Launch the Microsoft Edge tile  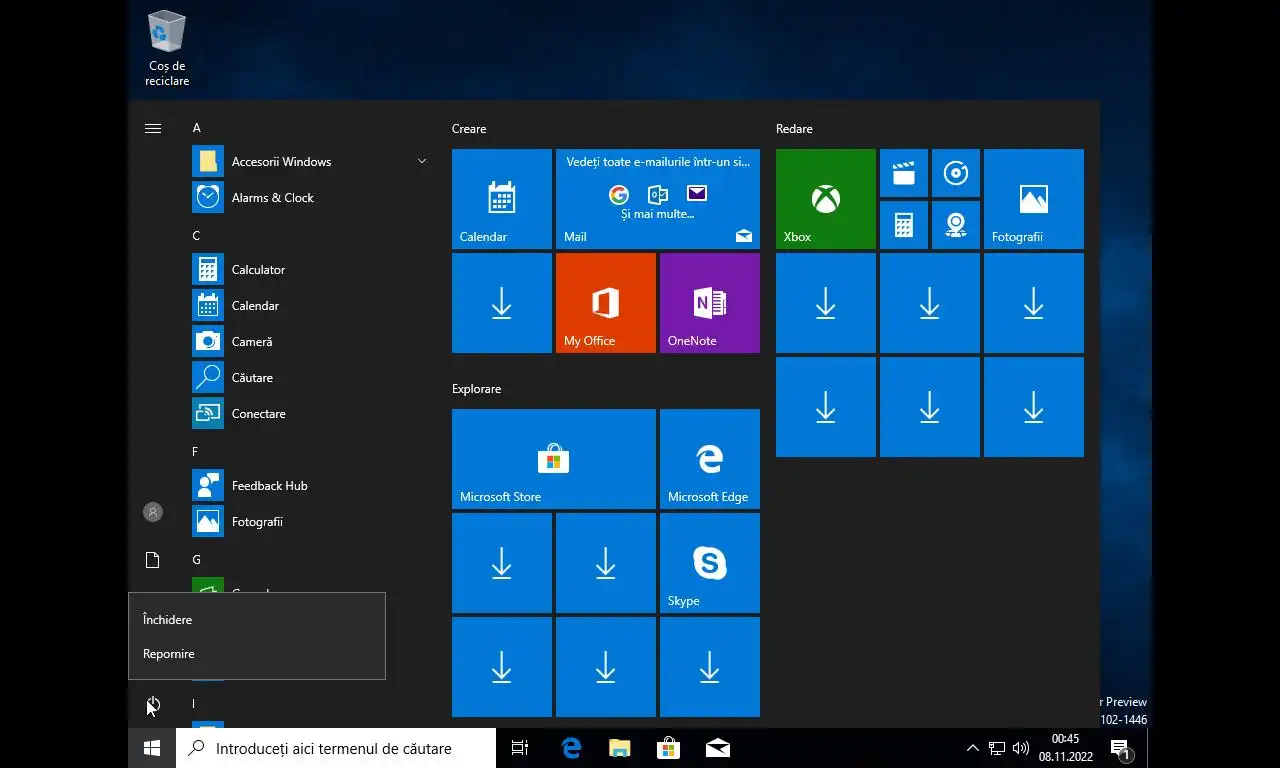710,459
